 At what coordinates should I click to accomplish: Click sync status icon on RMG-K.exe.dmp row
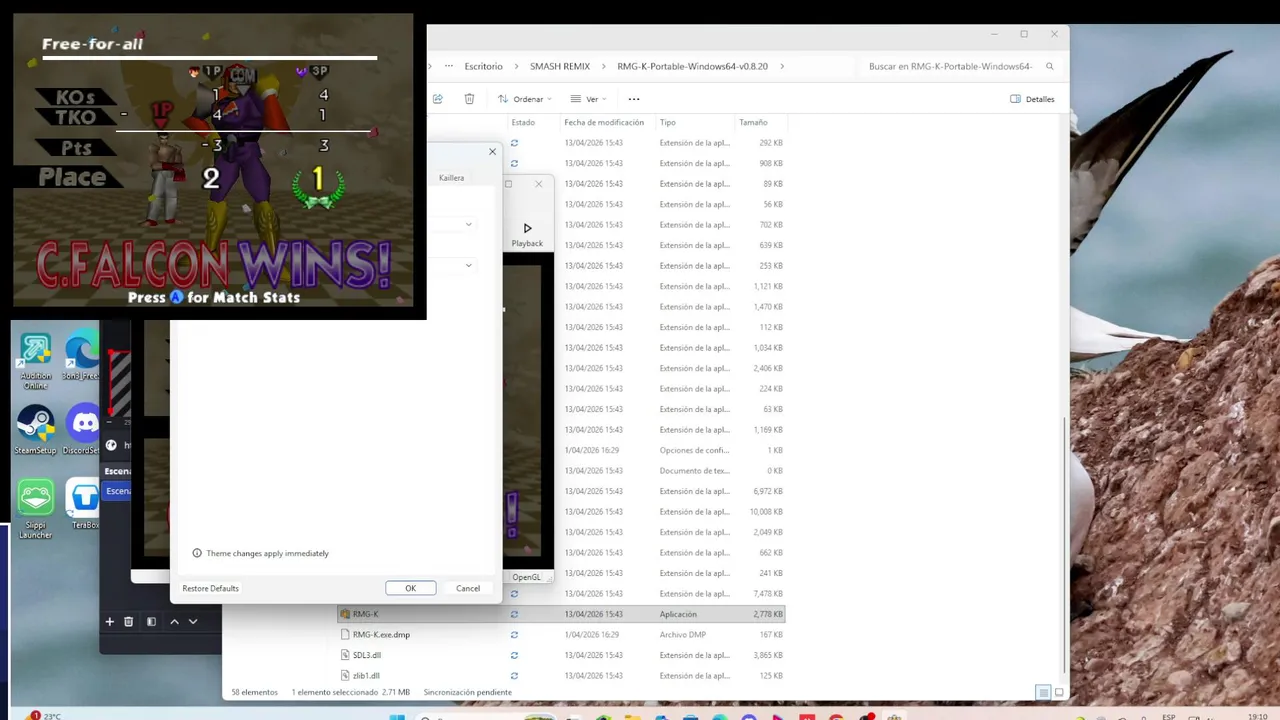click(514, 635)
